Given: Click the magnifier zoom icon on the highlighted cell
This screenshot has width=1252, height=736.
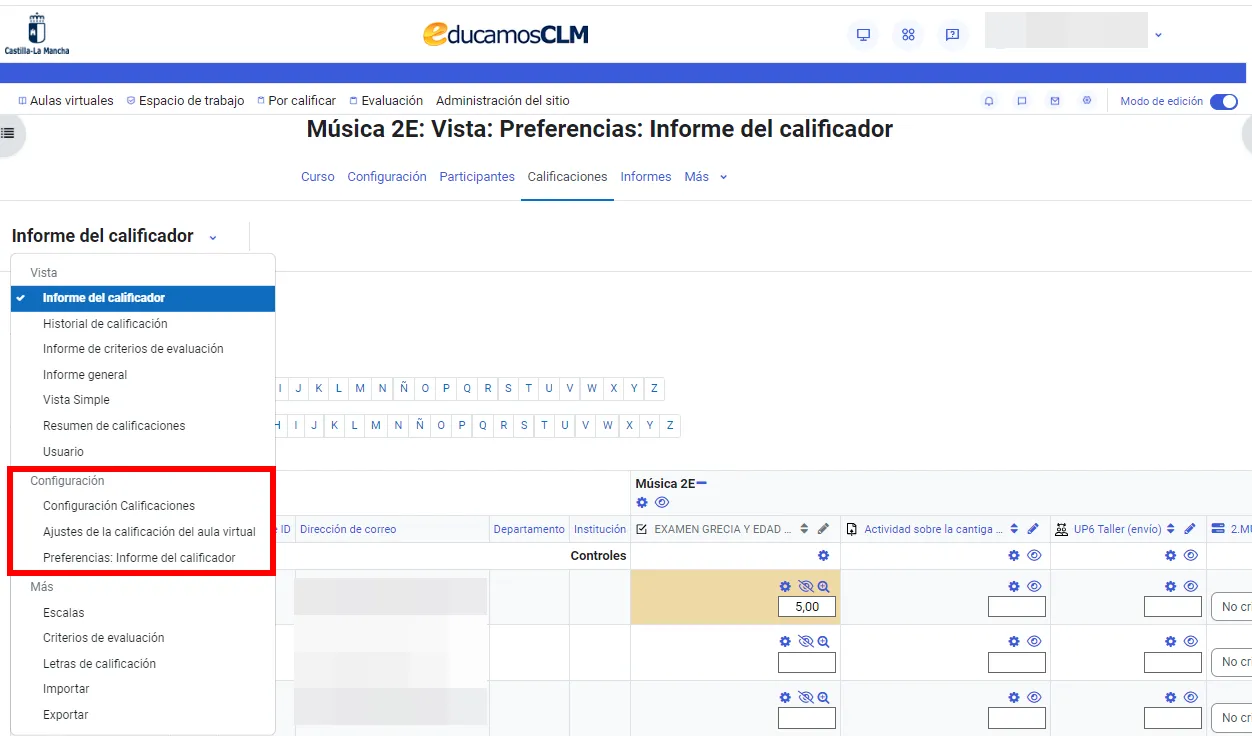Looking at the screenshot, I should coord(823,587).
